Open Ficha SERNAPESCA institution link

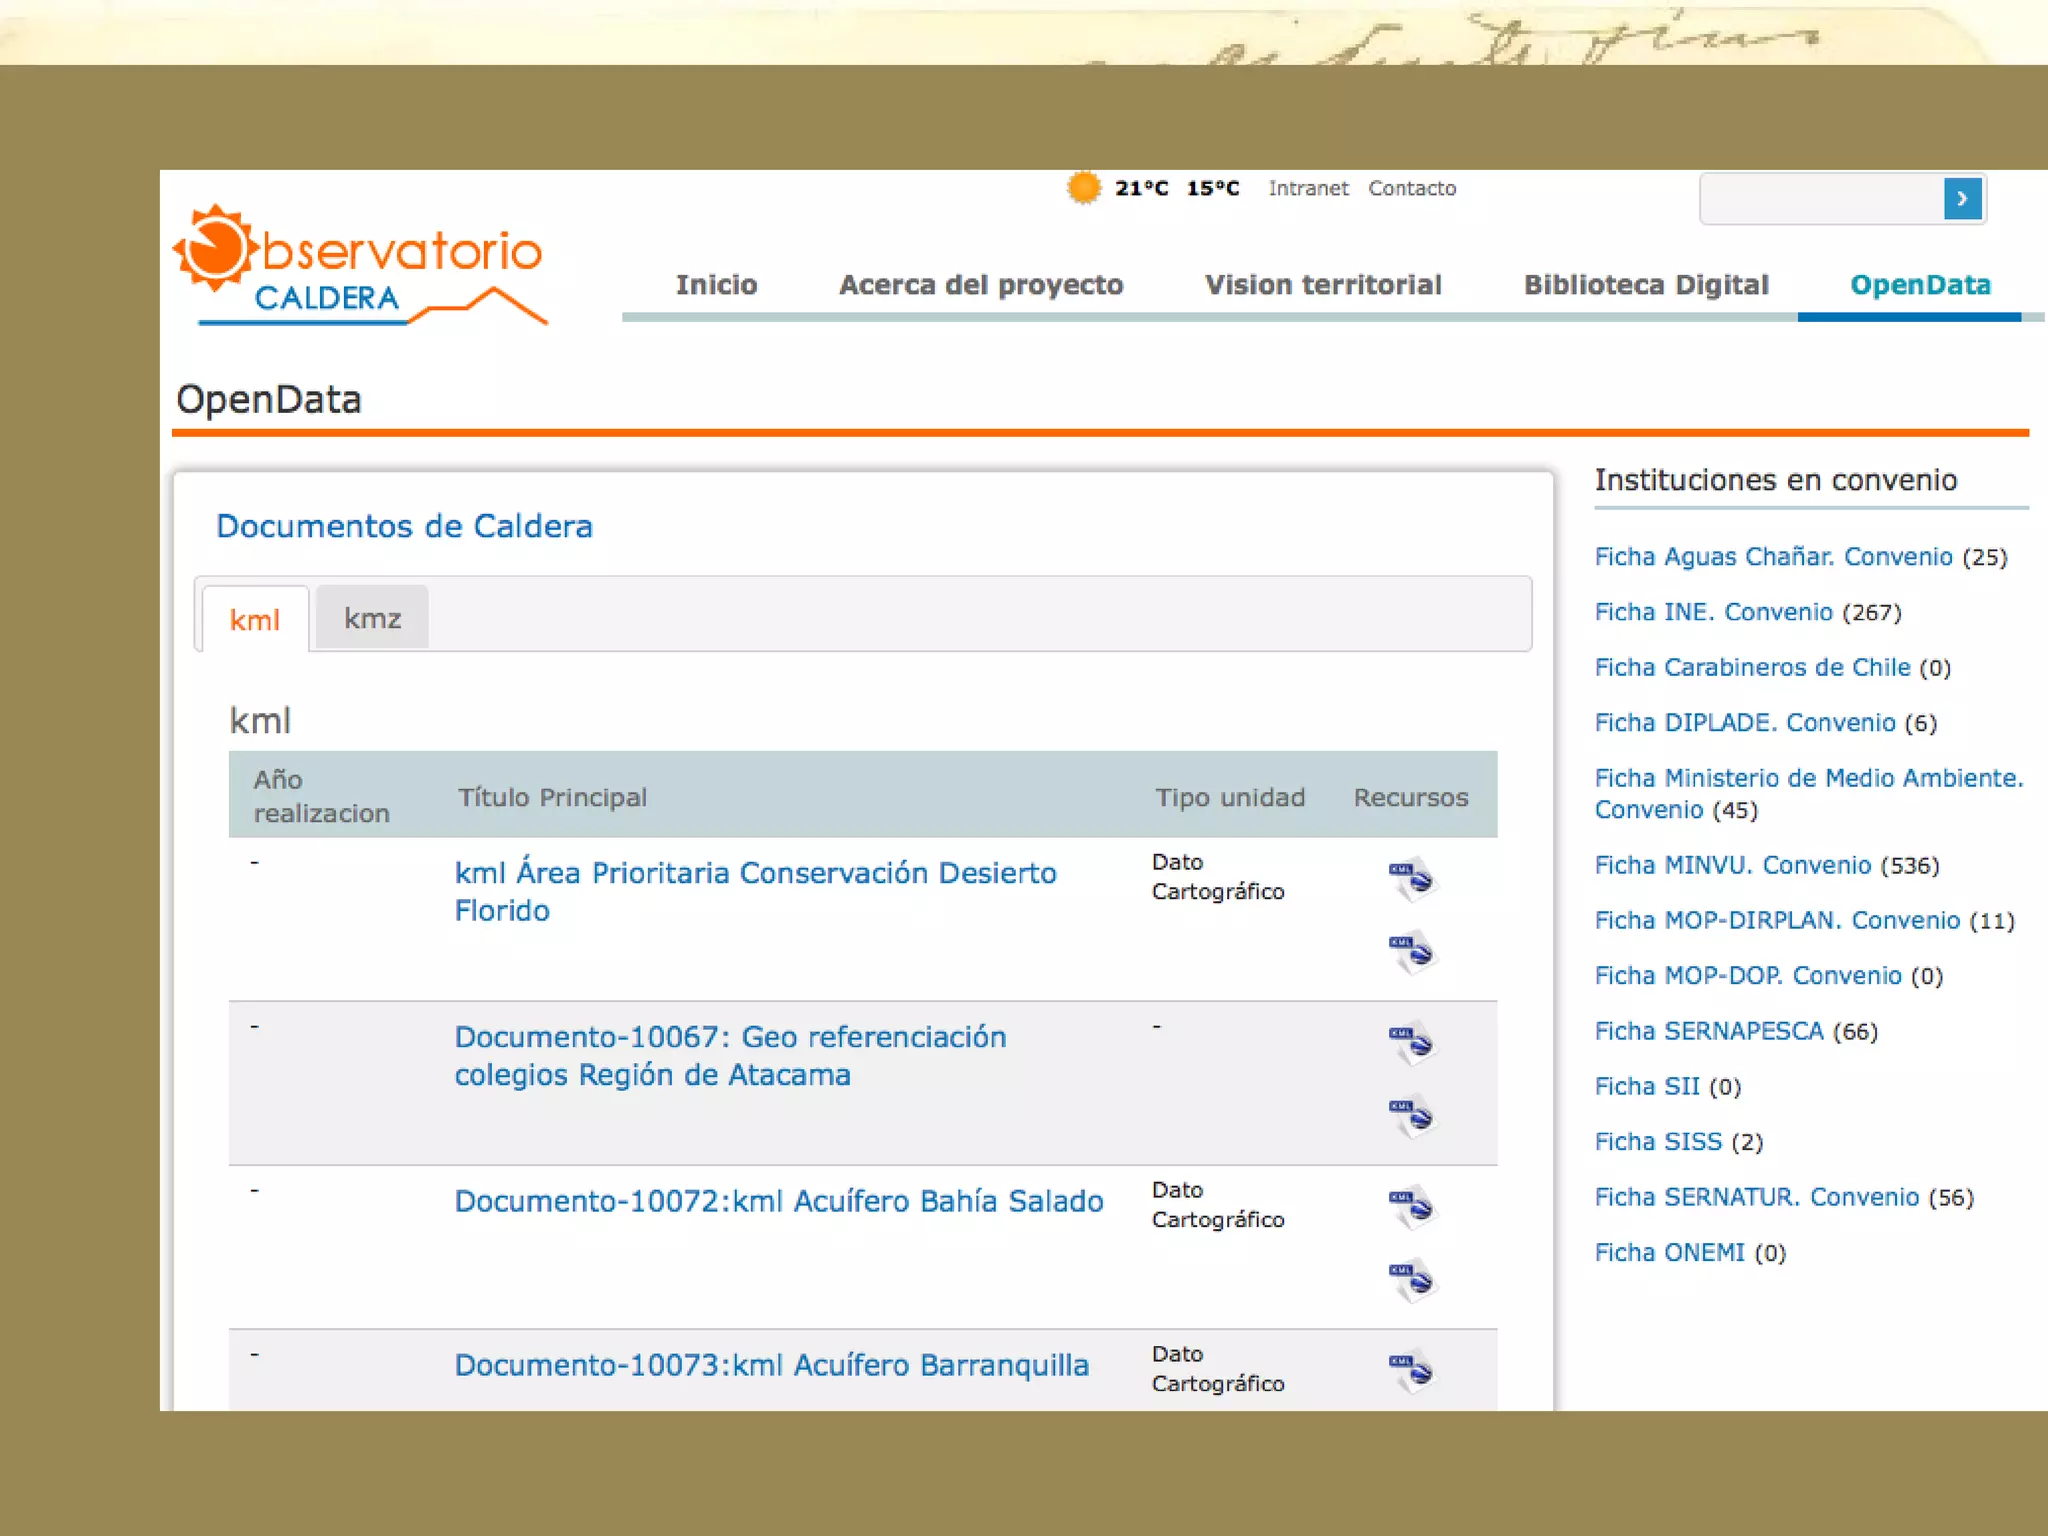(1708, 1031)
